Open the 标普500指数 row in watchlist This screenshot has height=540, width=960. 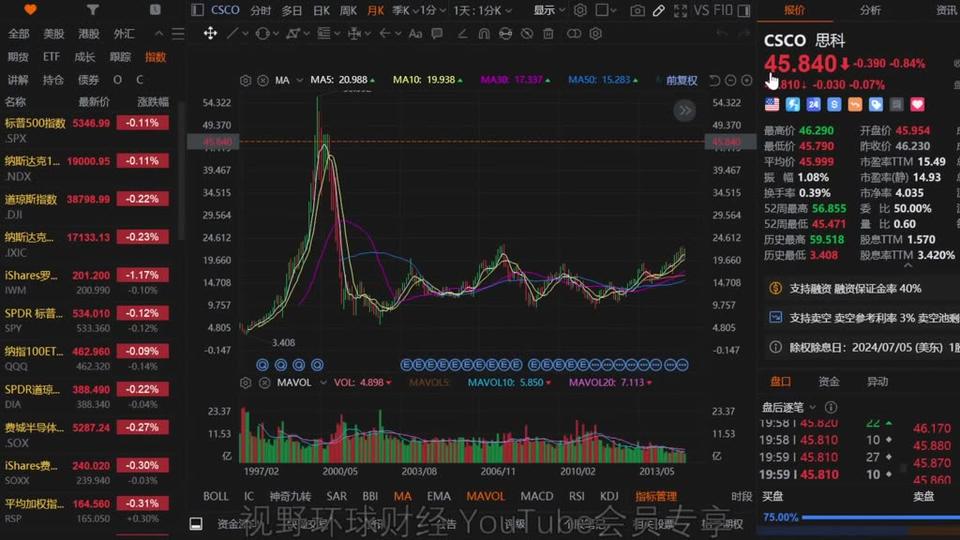point(86,130)
